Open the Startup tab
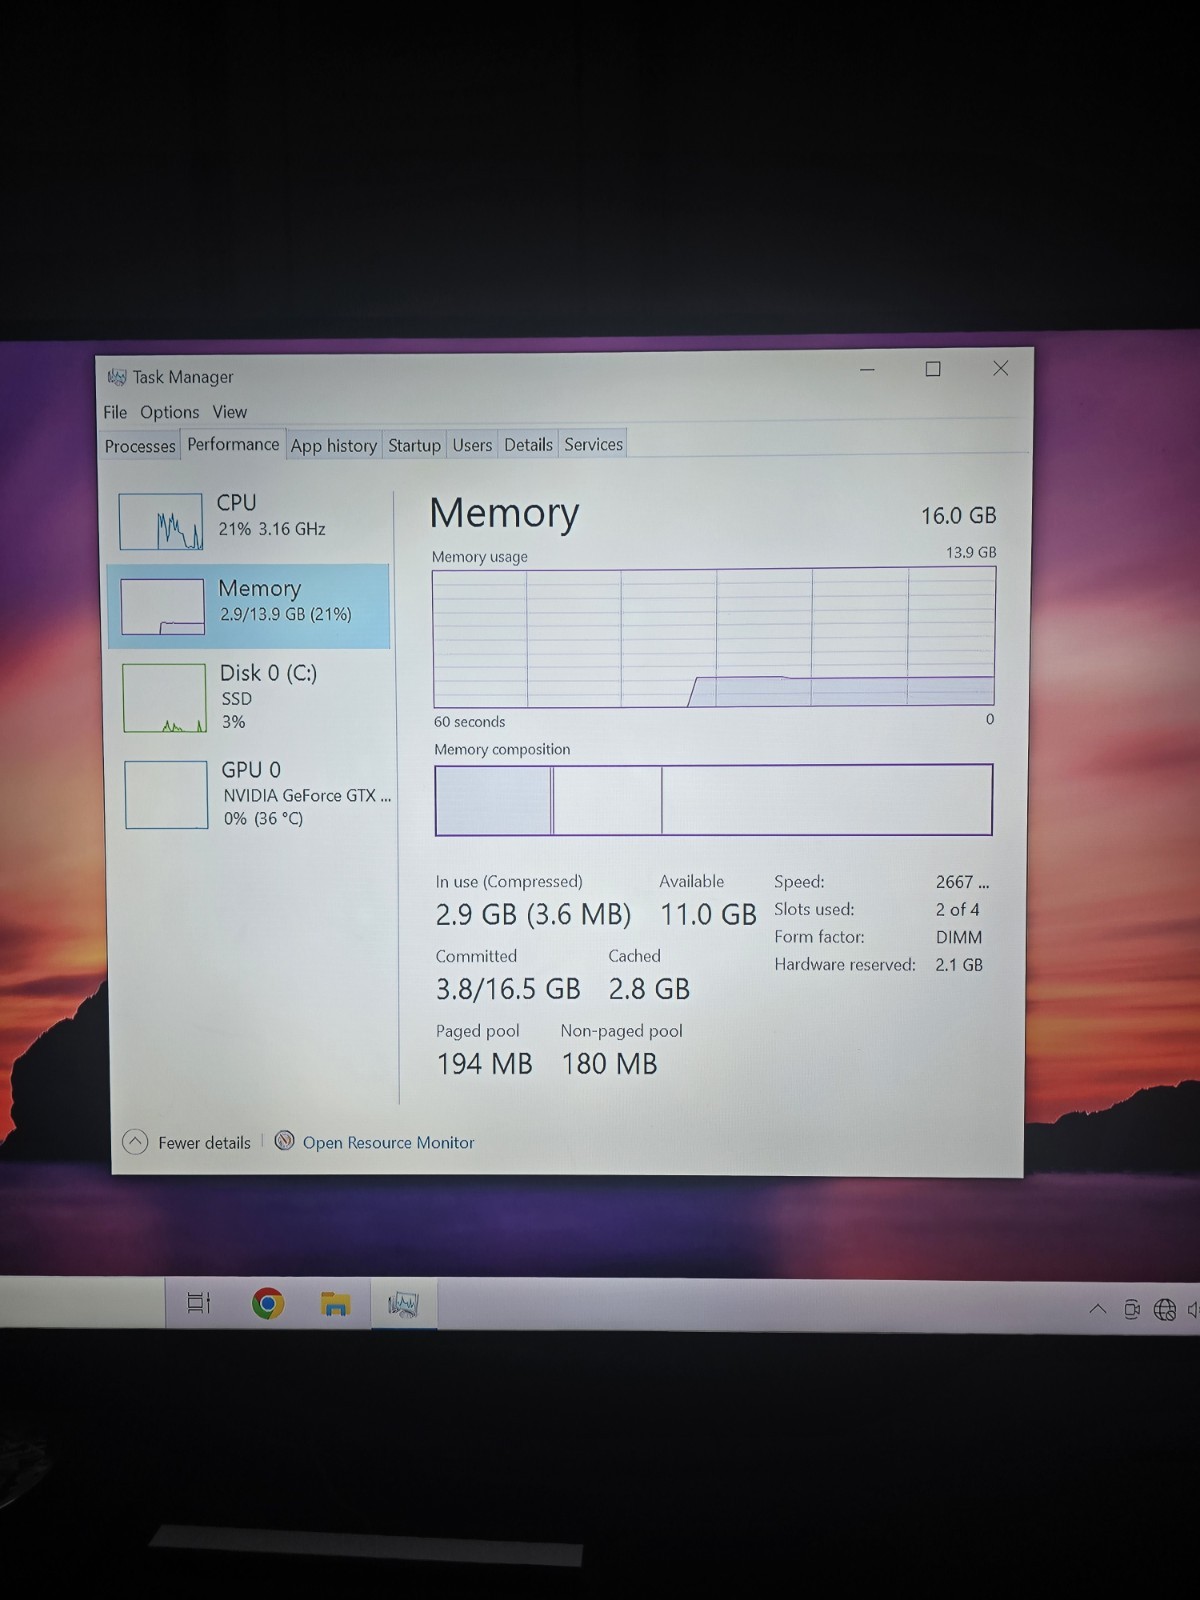Viewport: 1200px width, 1600px height. (414, 445)
